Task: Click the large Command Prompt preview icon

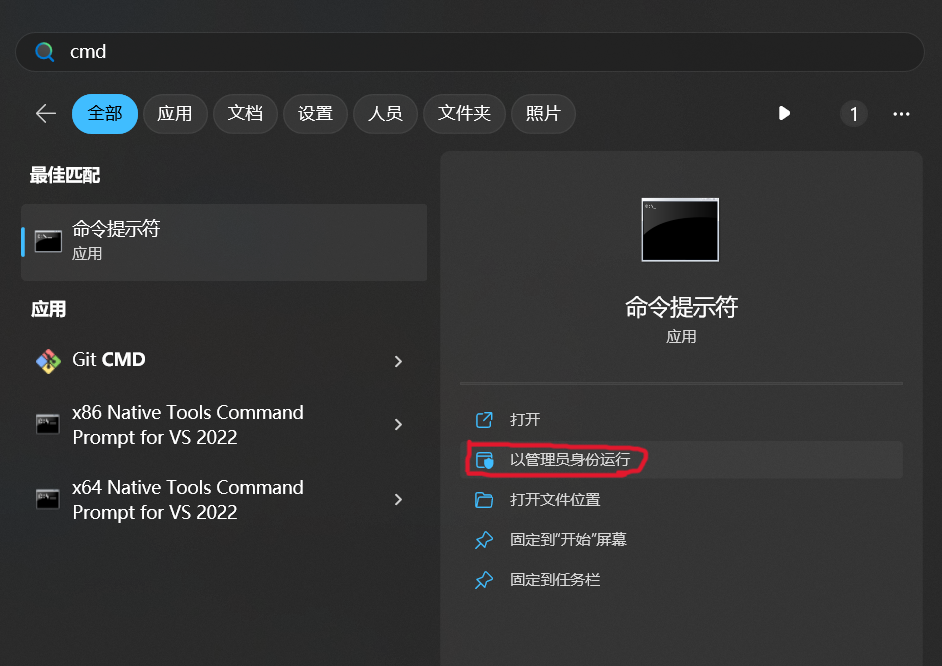Action: click(x=680, y=230)
